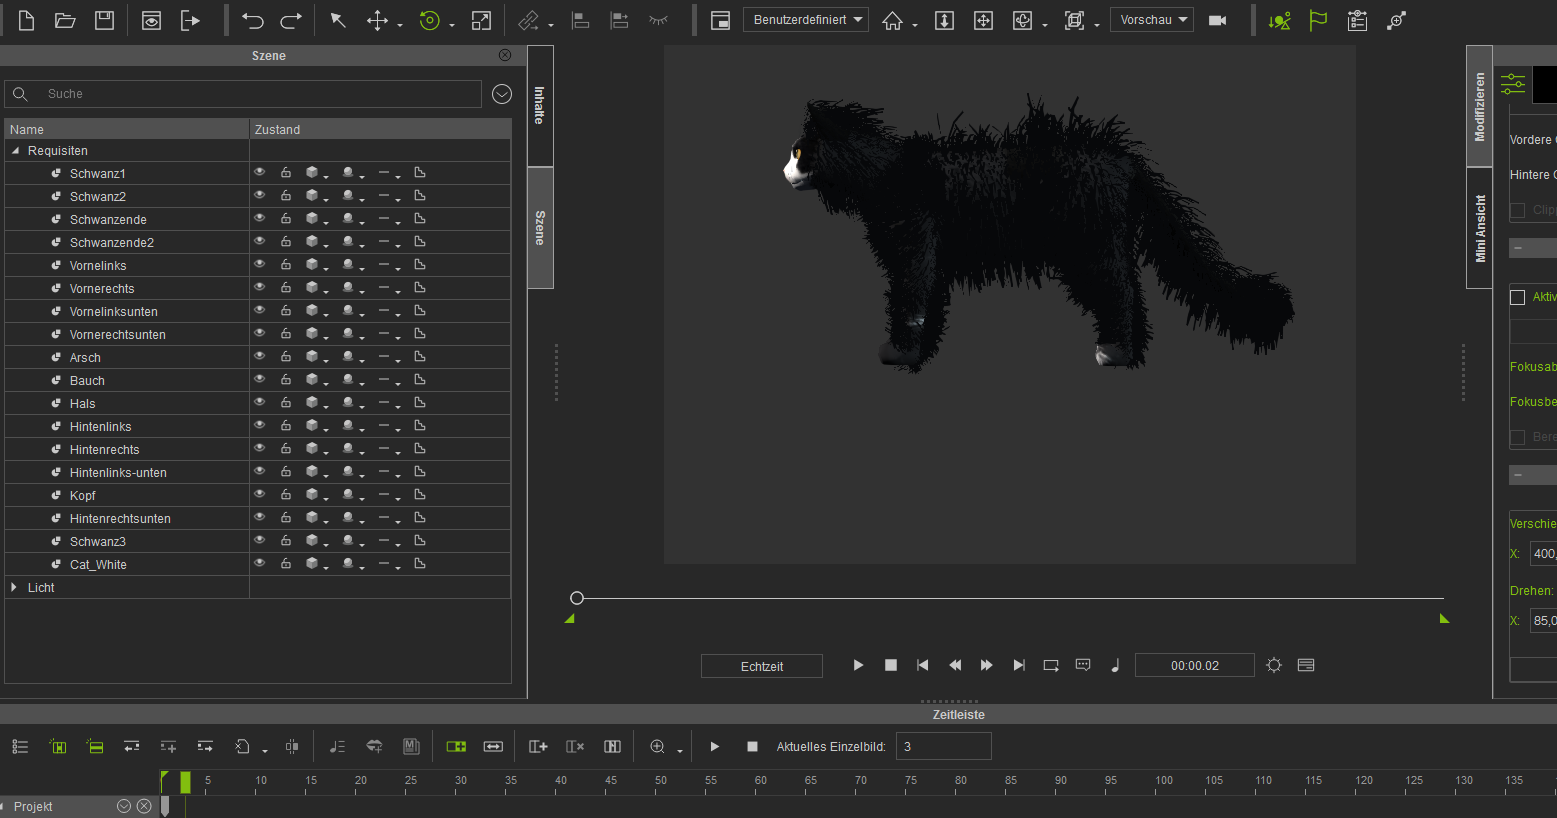Select the arrow selection tool
Screen dimensions: 1557x818
[338, 20]
